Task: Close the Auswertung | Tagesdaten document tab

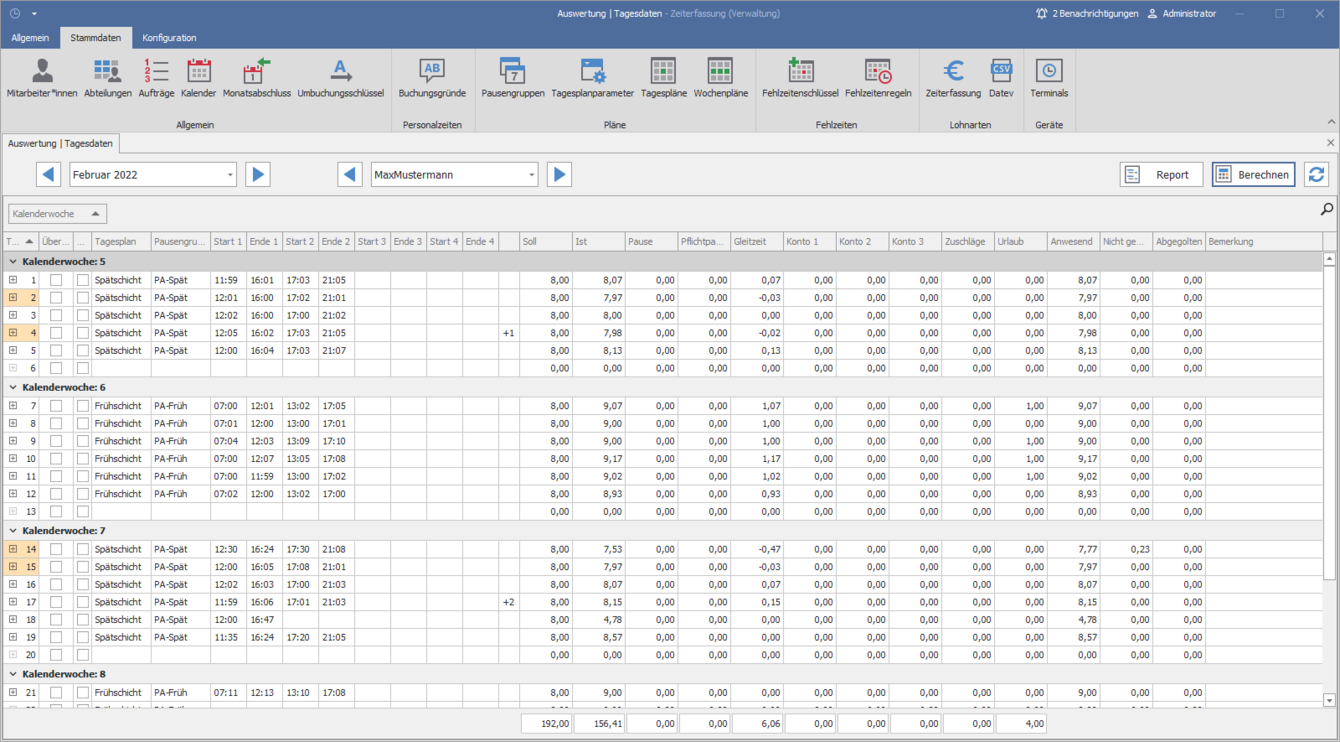Action: click(x=1330, y=143)
